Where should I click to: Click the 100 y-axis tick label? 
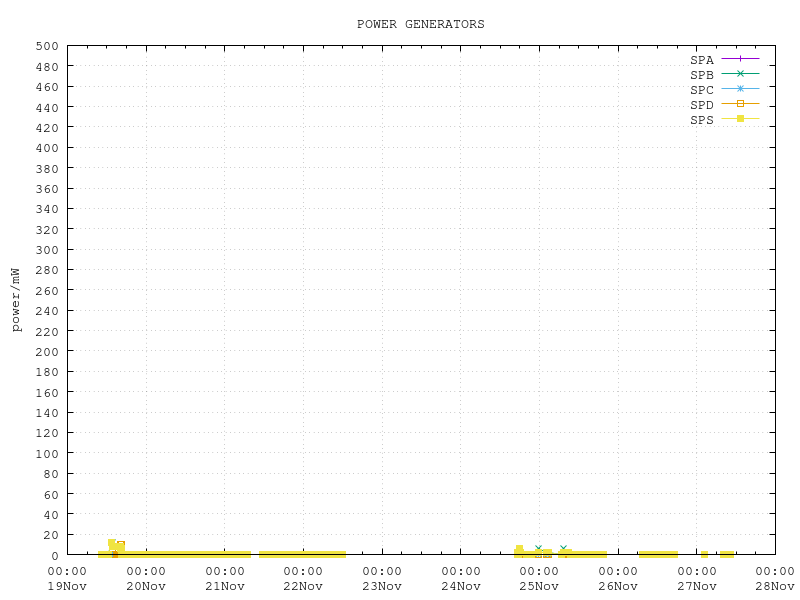tap(46, 453)
